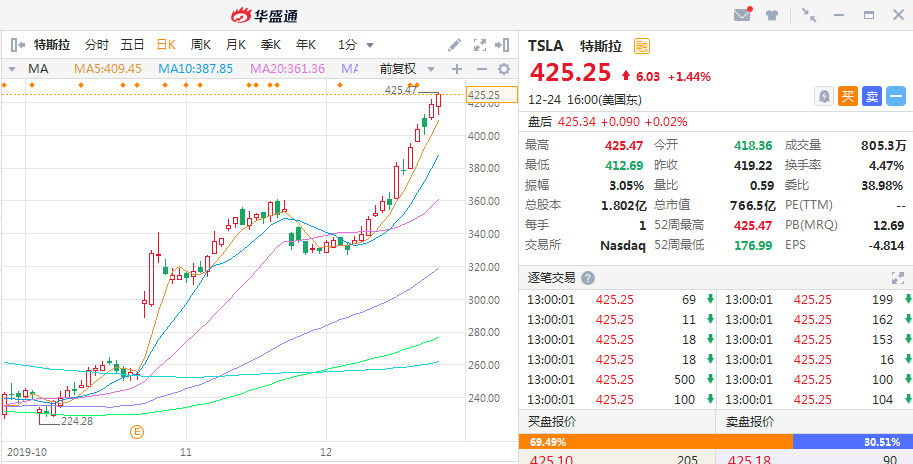The height and width of the screenshot is (464, 913).
Task: Remove TSLA from watchlist minus button
Action: pyautogui.click(x=896, y=97)
